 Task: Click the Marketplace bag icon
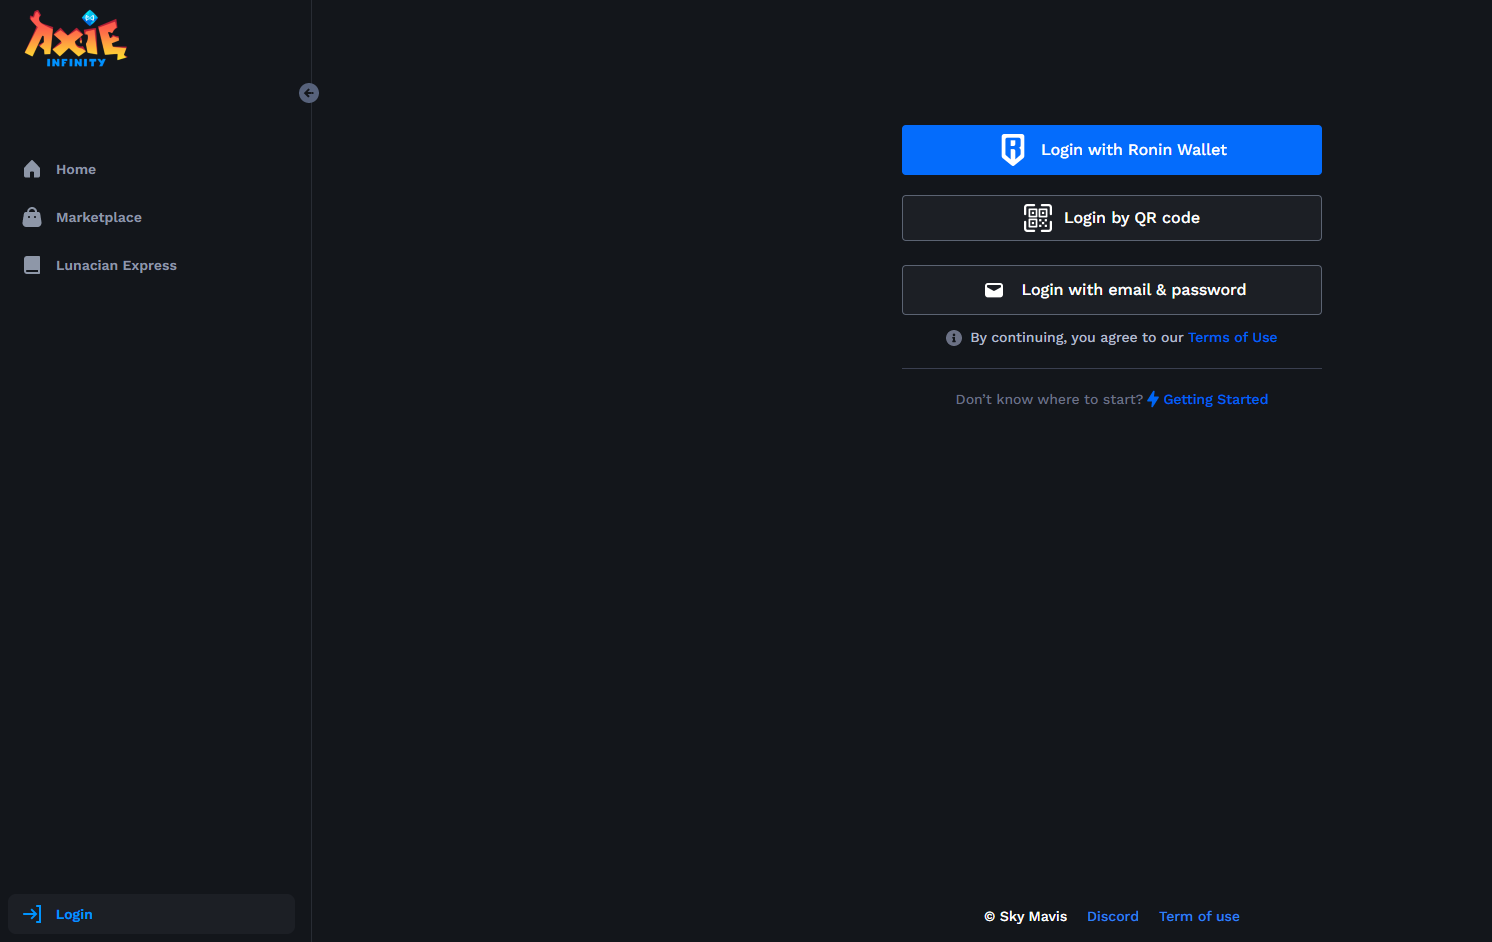(x=32, y=217)
